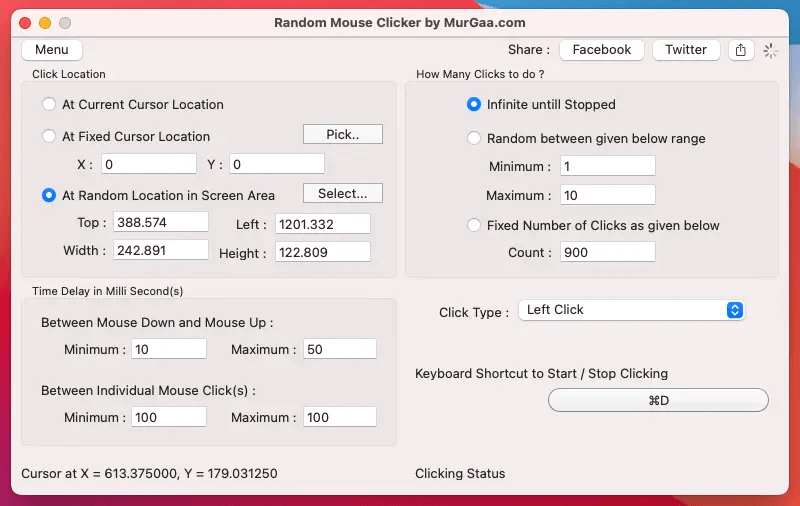Click the How Many Clicks to do ? heading
The width and height of the screenshot is (800, 506).
click(480, 74)
